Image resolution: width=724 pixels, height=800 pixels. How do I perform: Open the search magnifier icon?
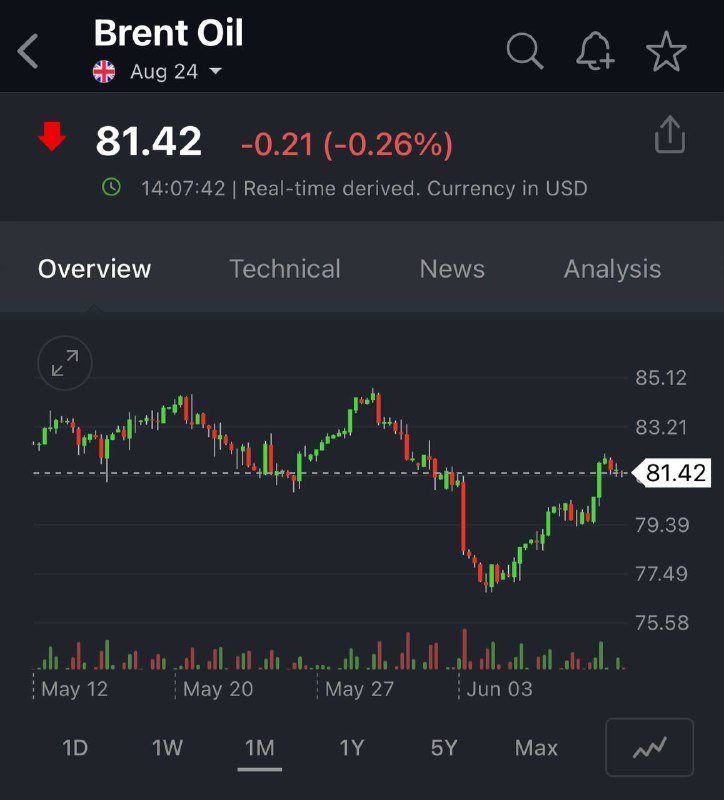click(x=524, y=50)
